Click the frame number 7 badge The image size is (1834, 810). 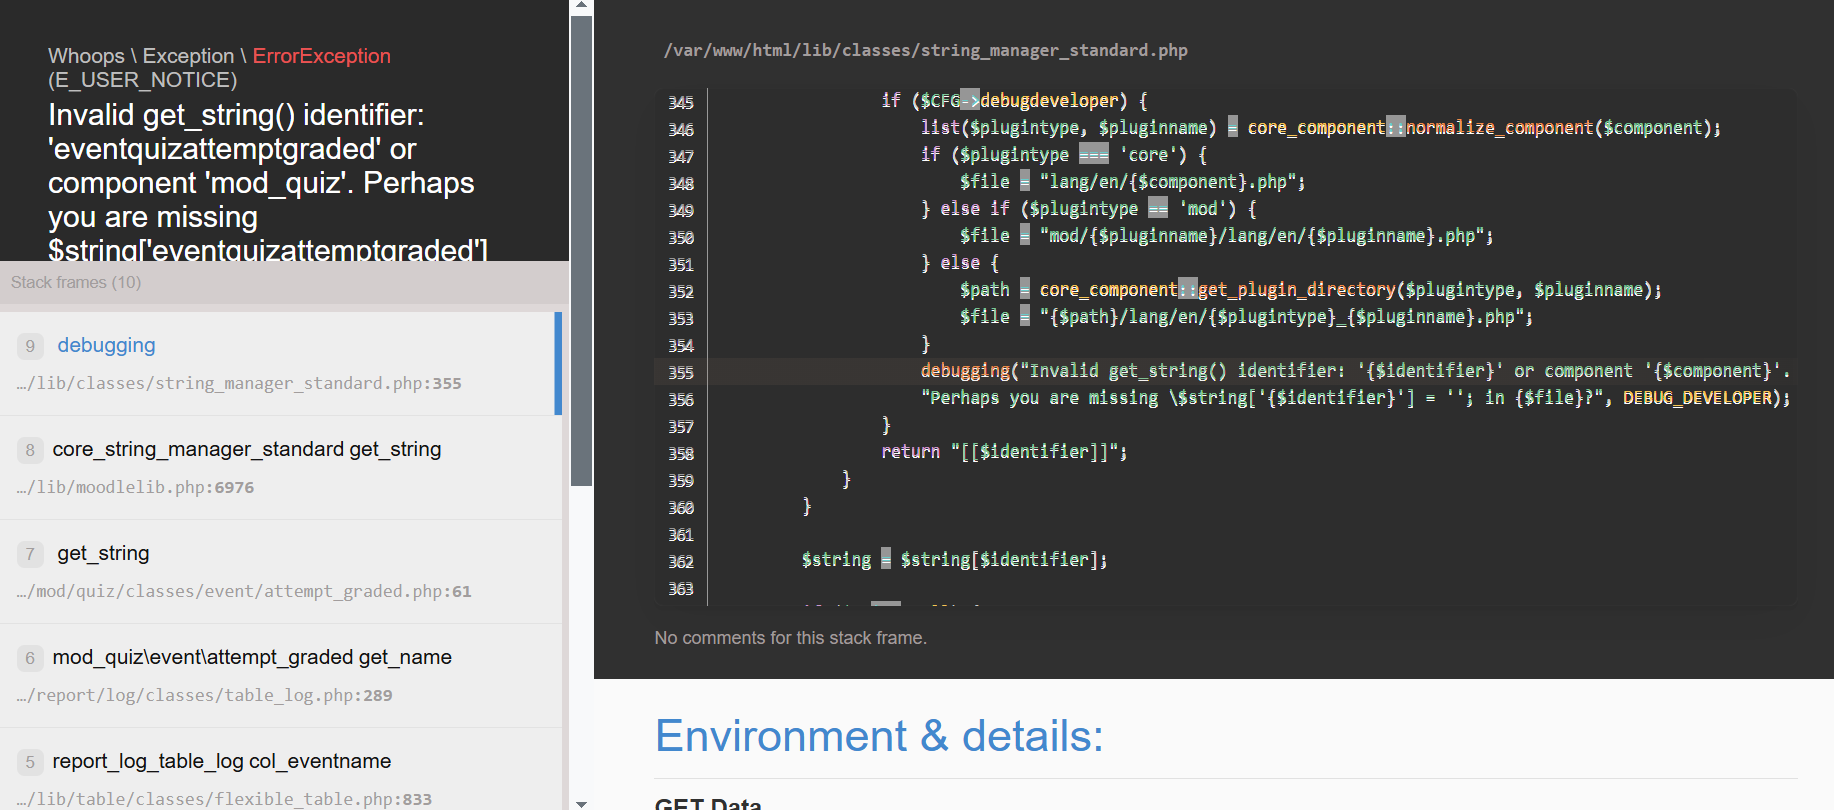pyautogui.click(x=30, y=554)
